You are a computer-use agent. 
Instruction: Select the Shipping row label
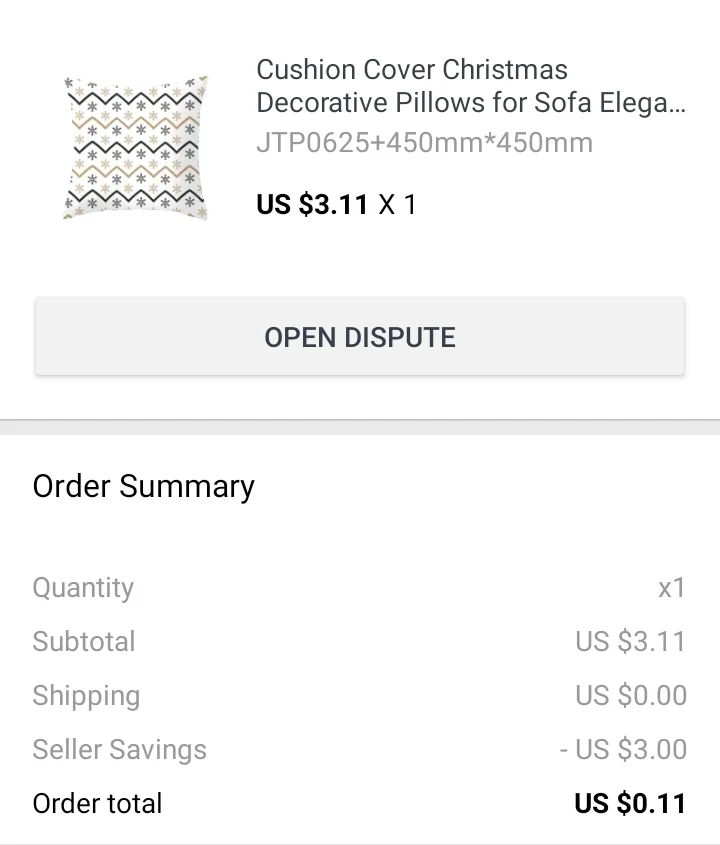(x=86, y=696)
